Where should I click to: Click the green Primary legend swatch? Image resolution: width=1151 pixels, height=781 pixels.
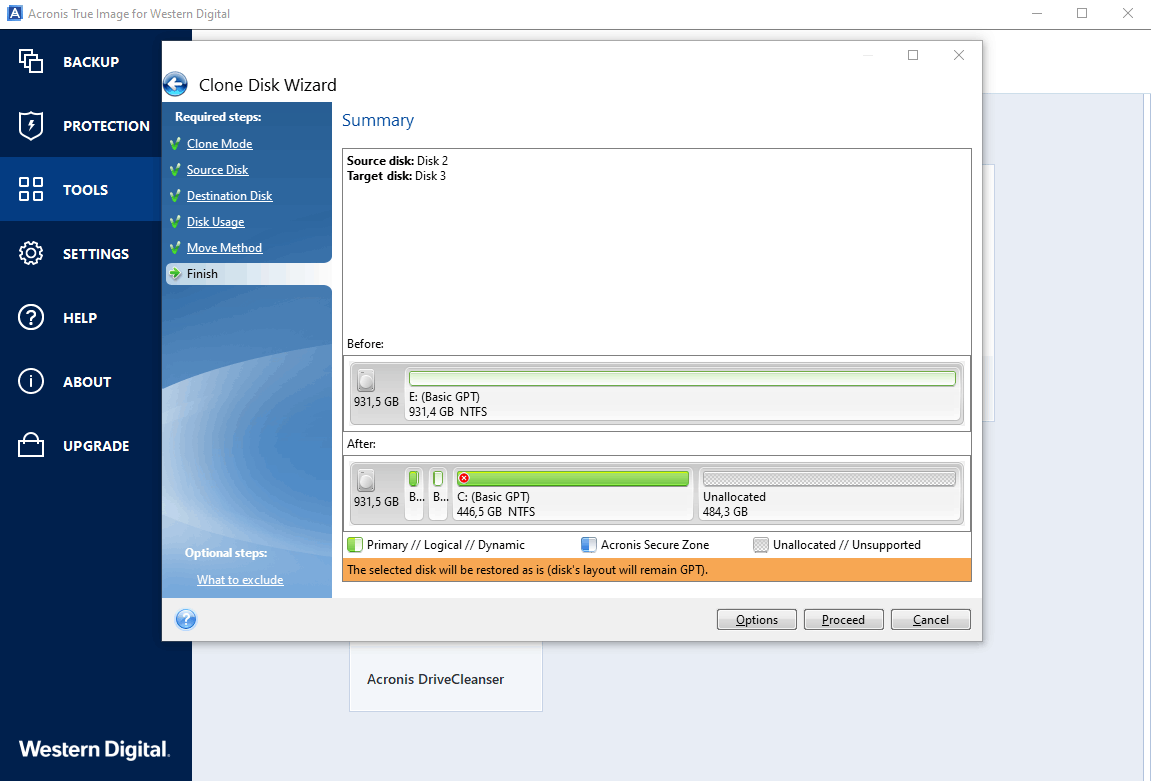[x=355, y=545]
